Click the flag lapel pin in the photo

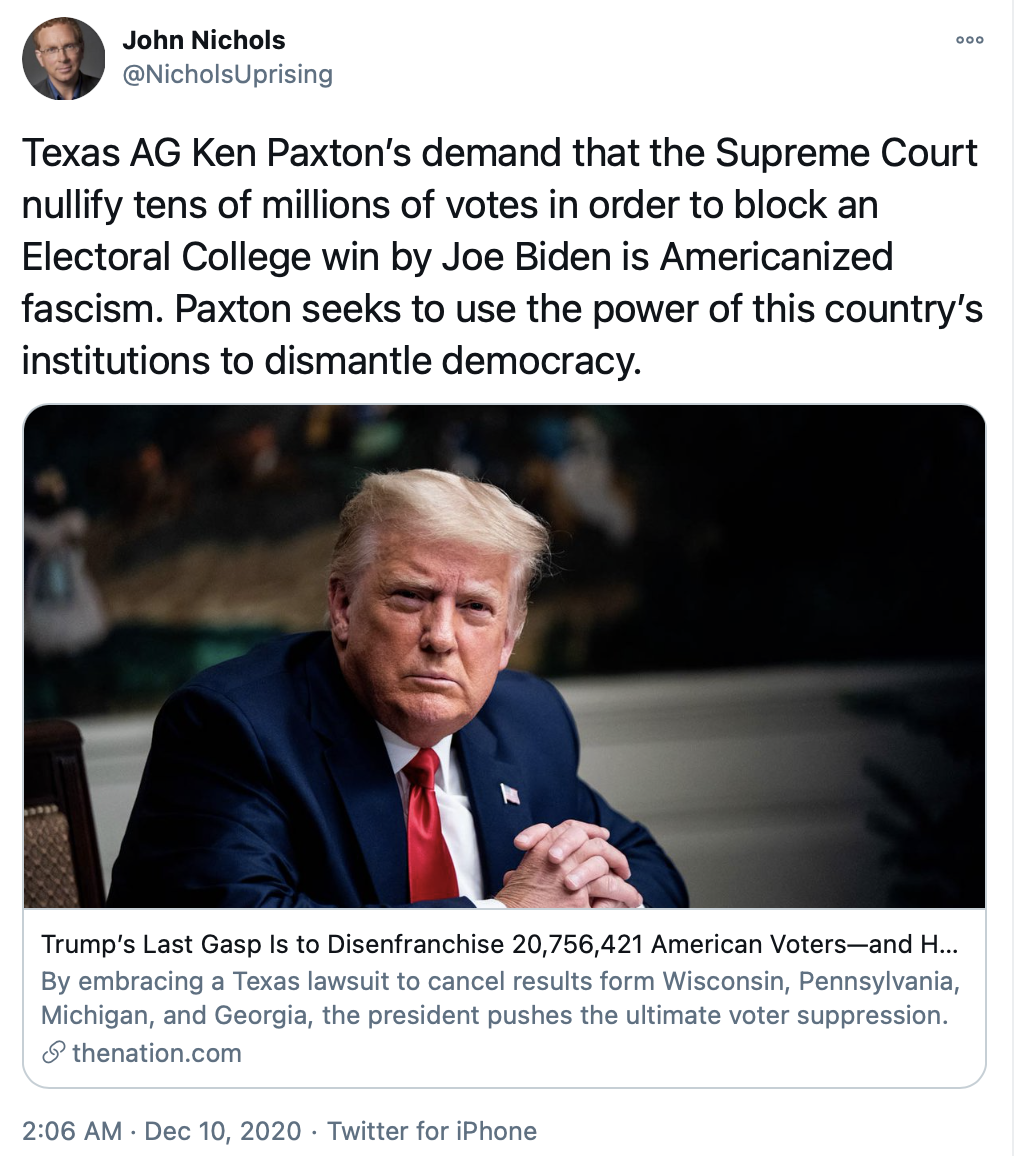510,794
